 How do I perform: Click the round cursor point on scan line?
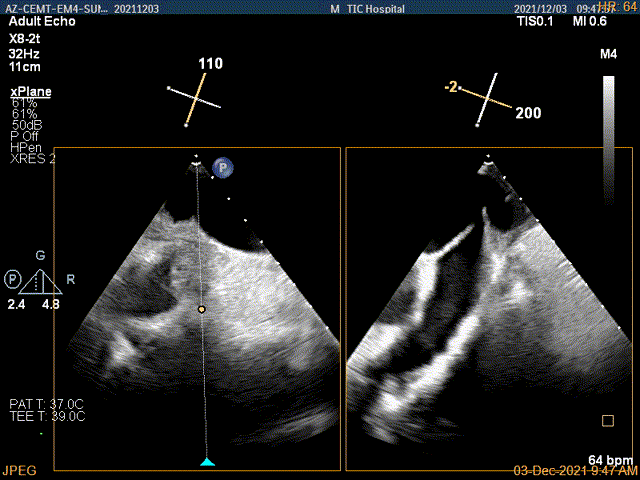click(x=202, y=310)
